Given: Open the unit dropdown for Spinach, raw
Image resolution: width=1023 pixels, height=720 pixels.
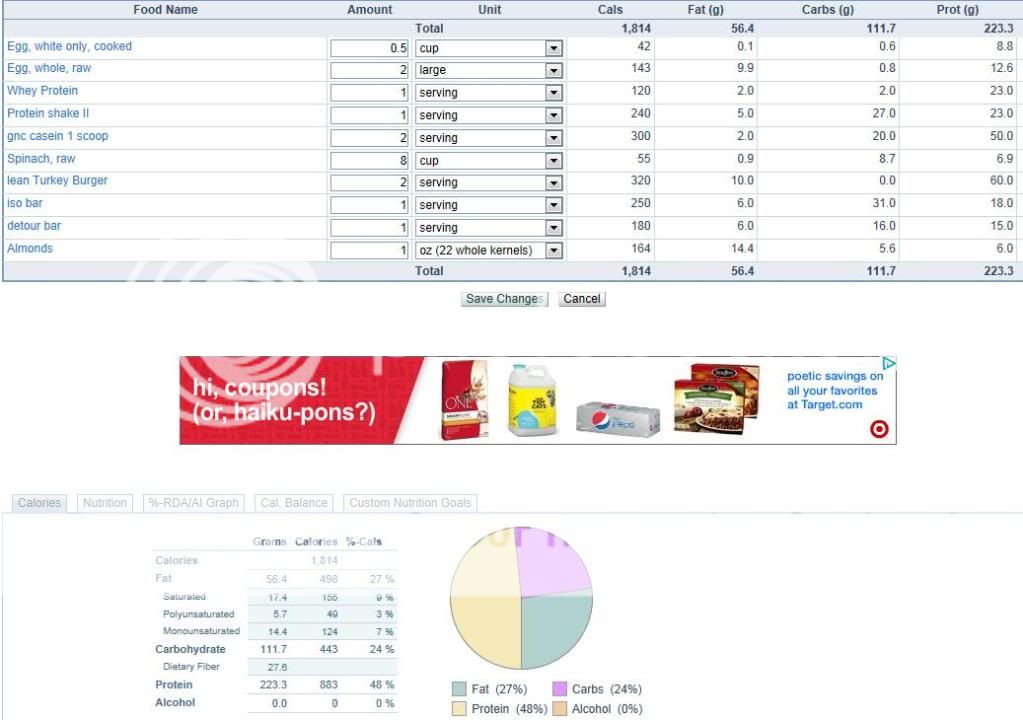Looking at the screenshot, I should (x=553, y=161).
